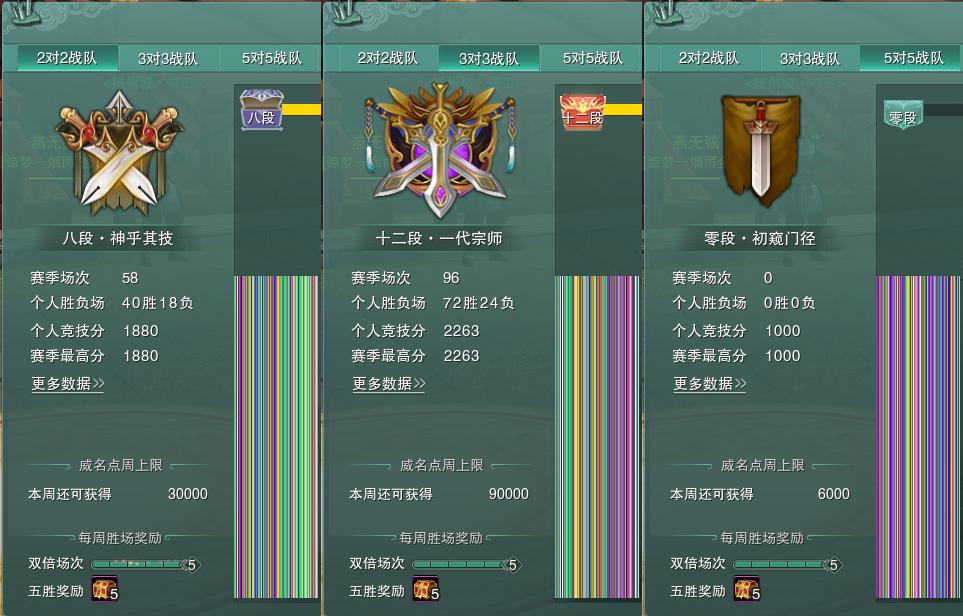Select the 3对3战队 tab in middle panel
963x616 pixels.
point(489,58)
